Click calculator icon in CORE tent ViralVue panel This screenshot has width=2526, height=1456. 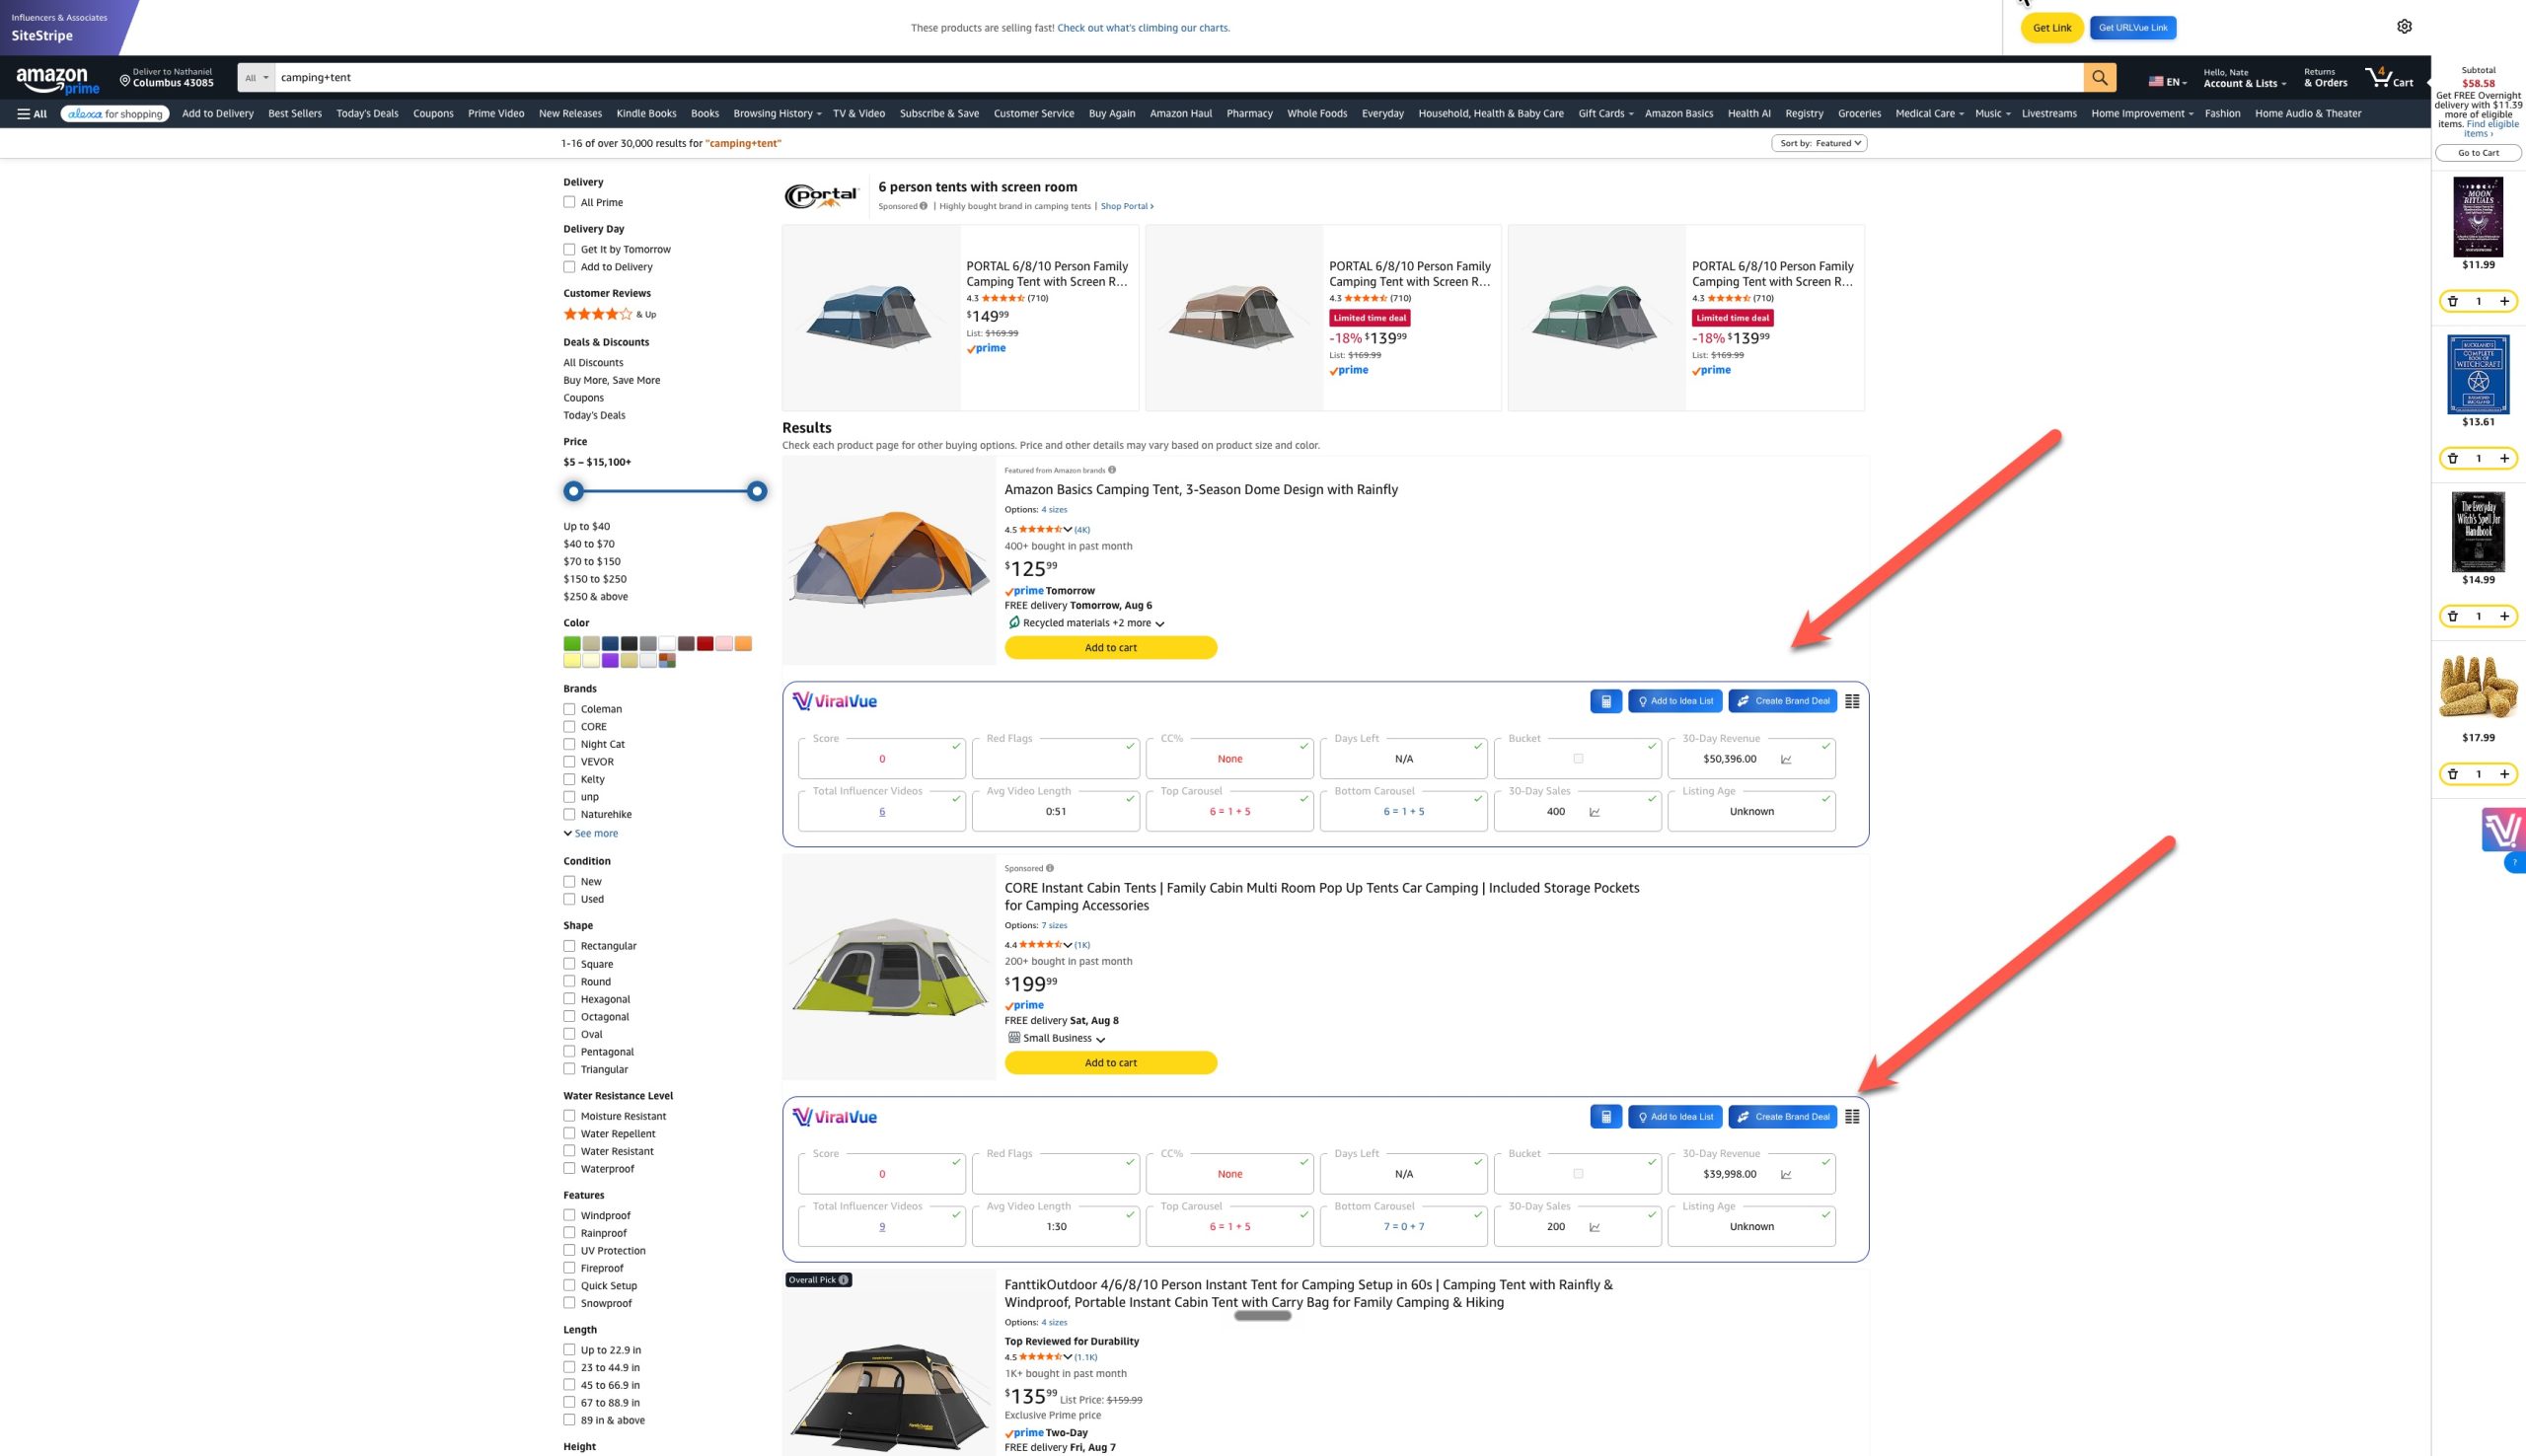point(1605,1117)
